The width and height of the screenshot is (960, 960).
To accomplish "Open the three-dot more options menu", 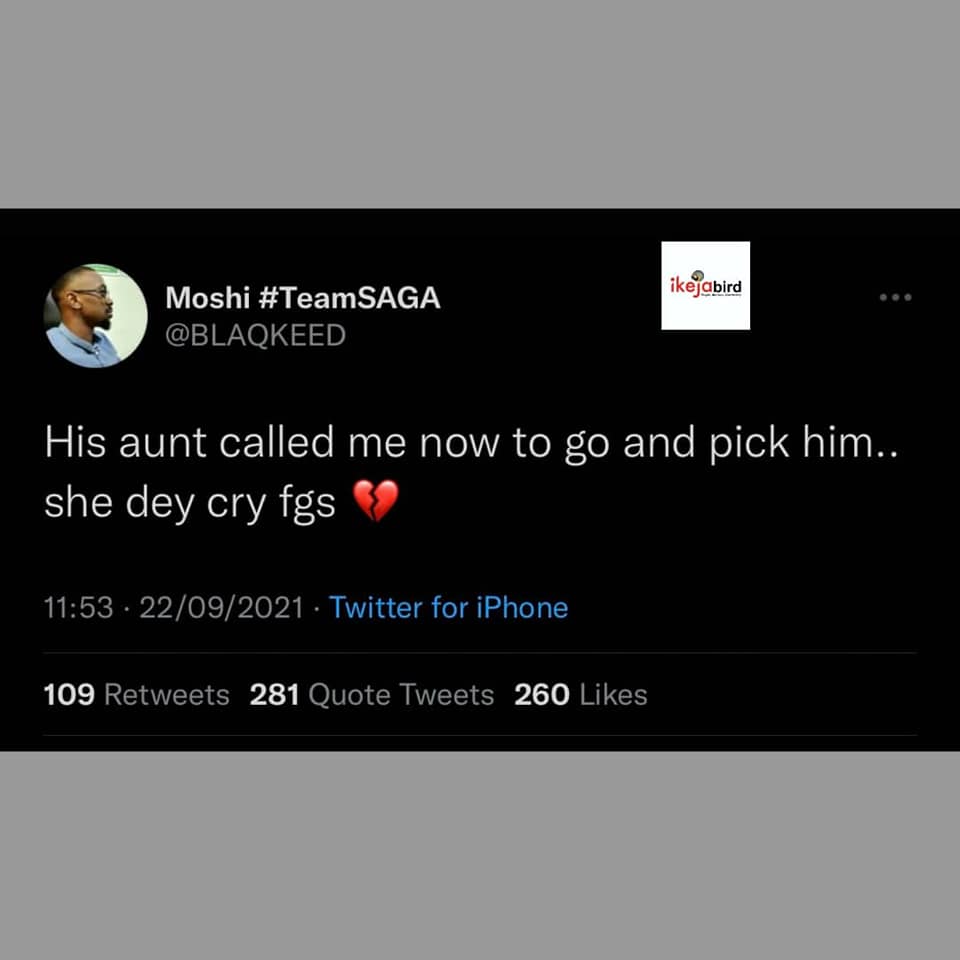I will 895,297.
